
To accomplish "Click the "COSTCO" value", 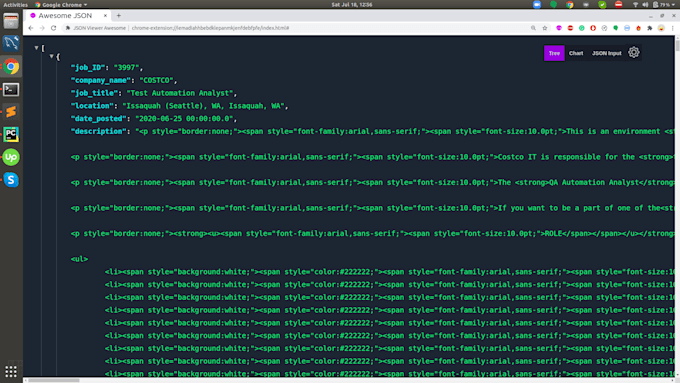I will click(156, 80).
